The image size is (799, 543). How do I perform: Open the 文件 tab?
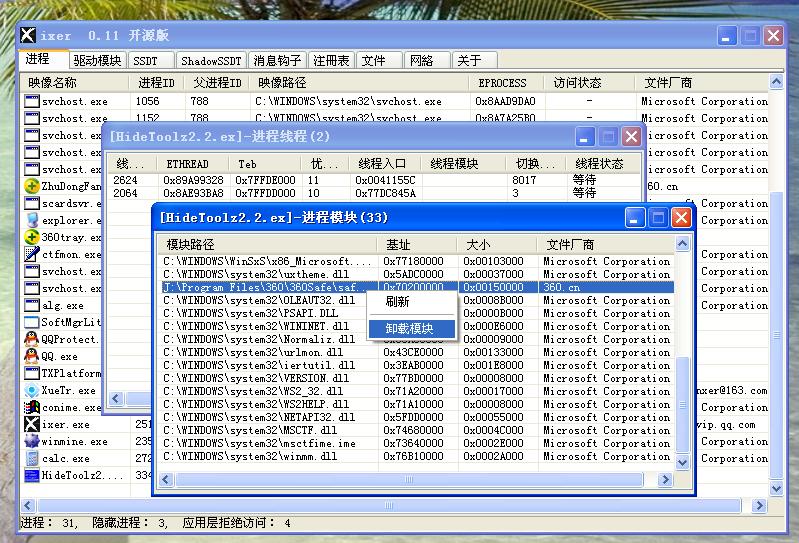click(379, 61)
